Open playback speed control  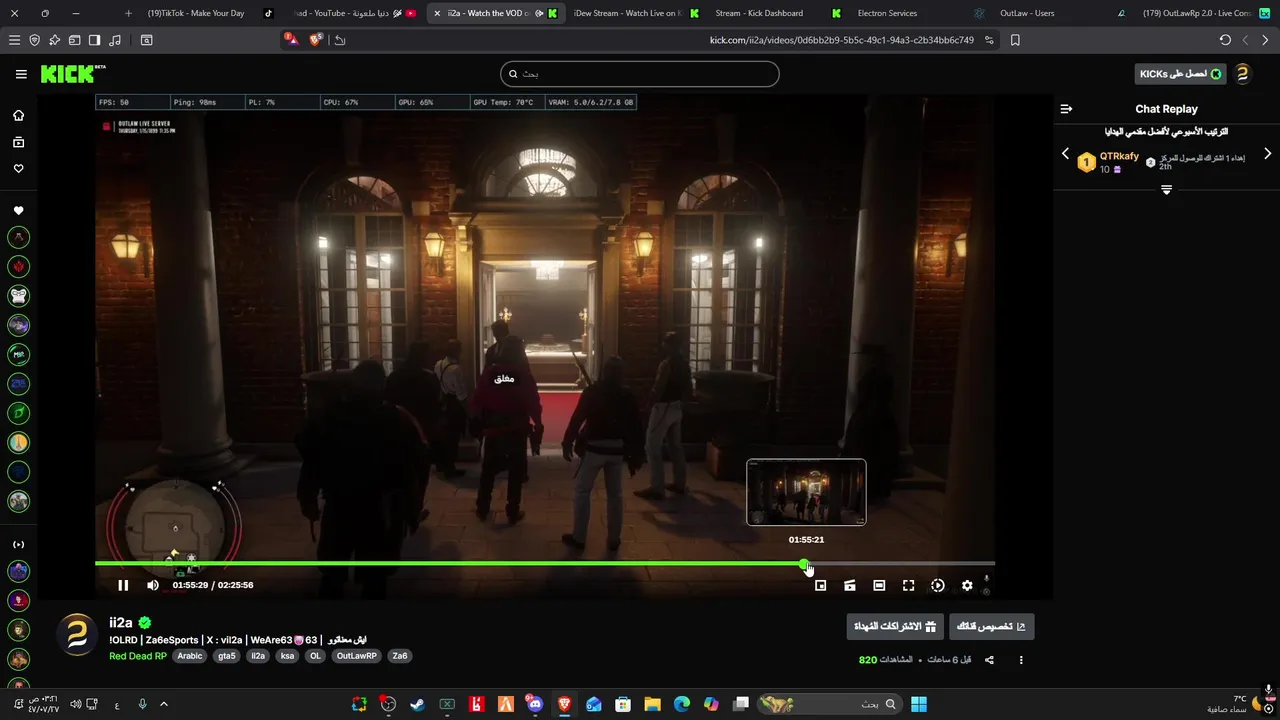tap(937, 585)
